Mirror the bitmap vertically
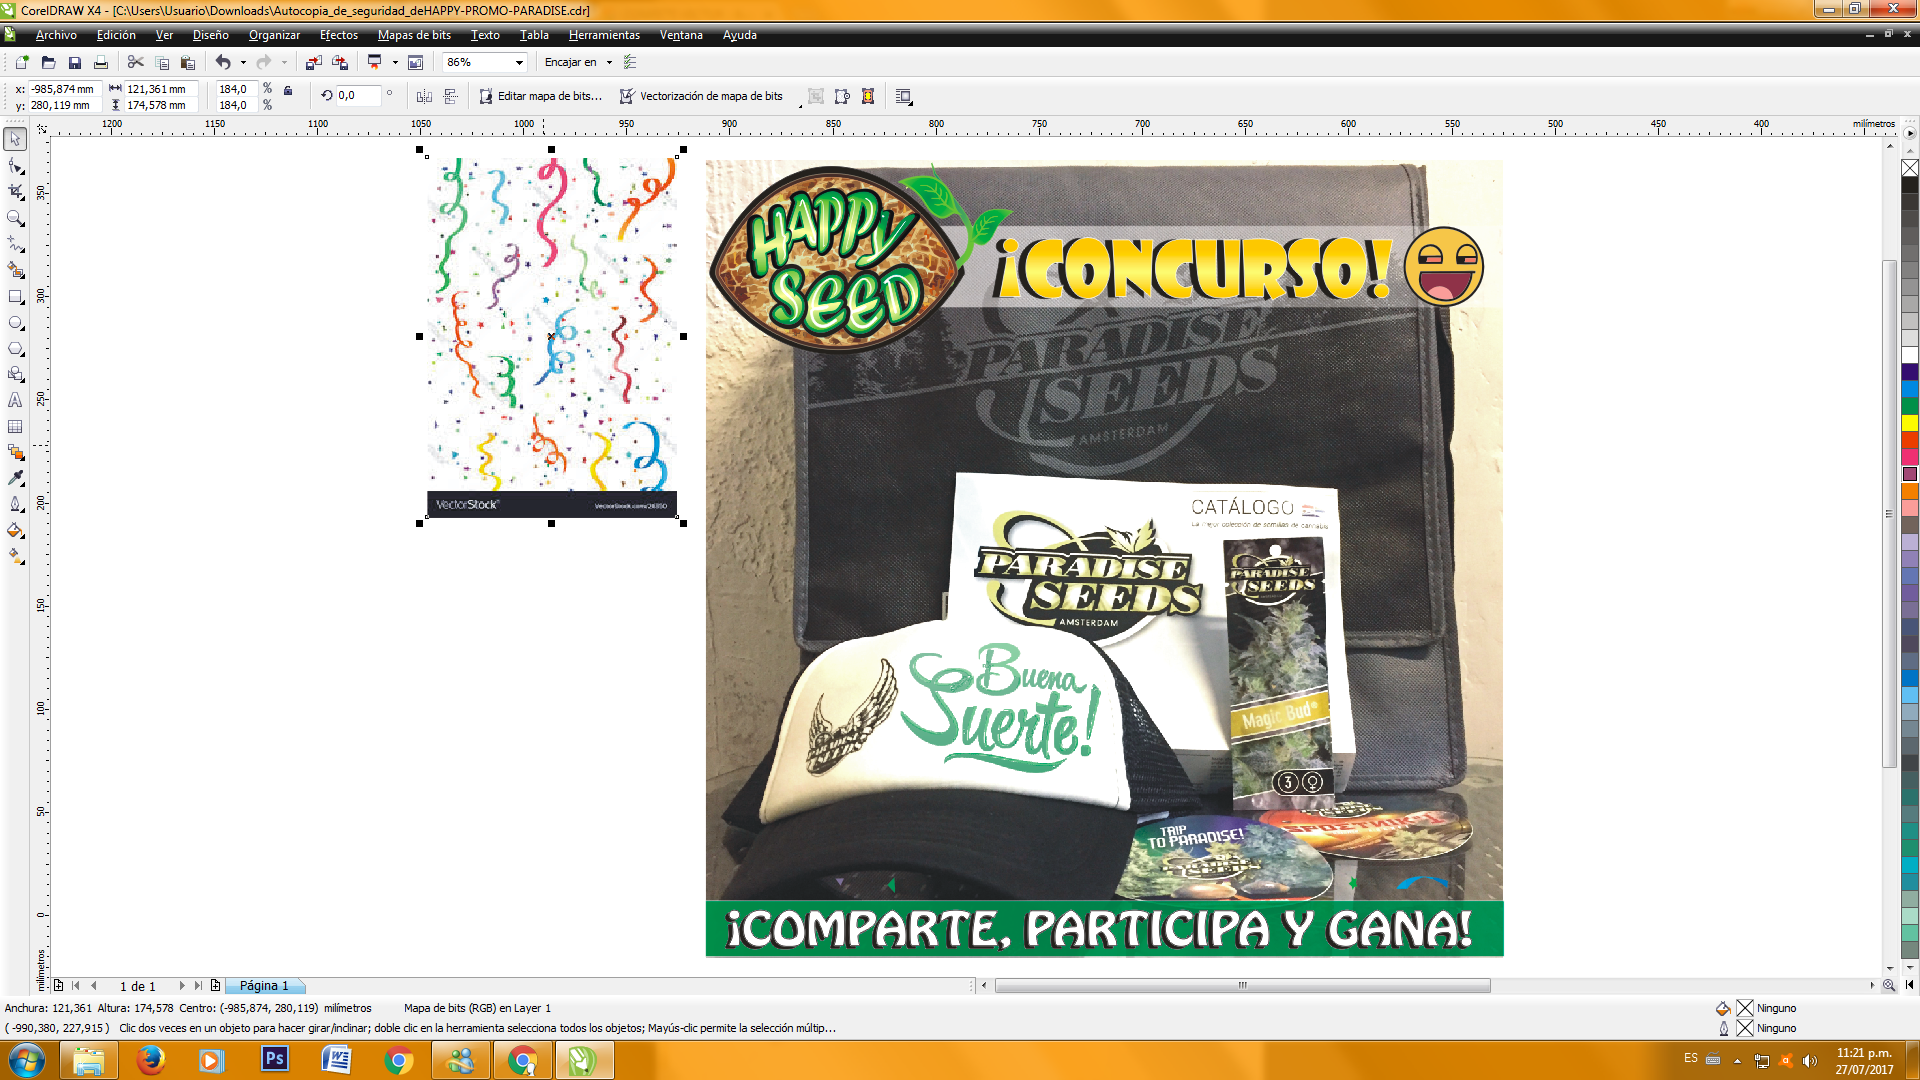Image resolution: width=1920 pixels, height=1080 pixels. (451, 96)
